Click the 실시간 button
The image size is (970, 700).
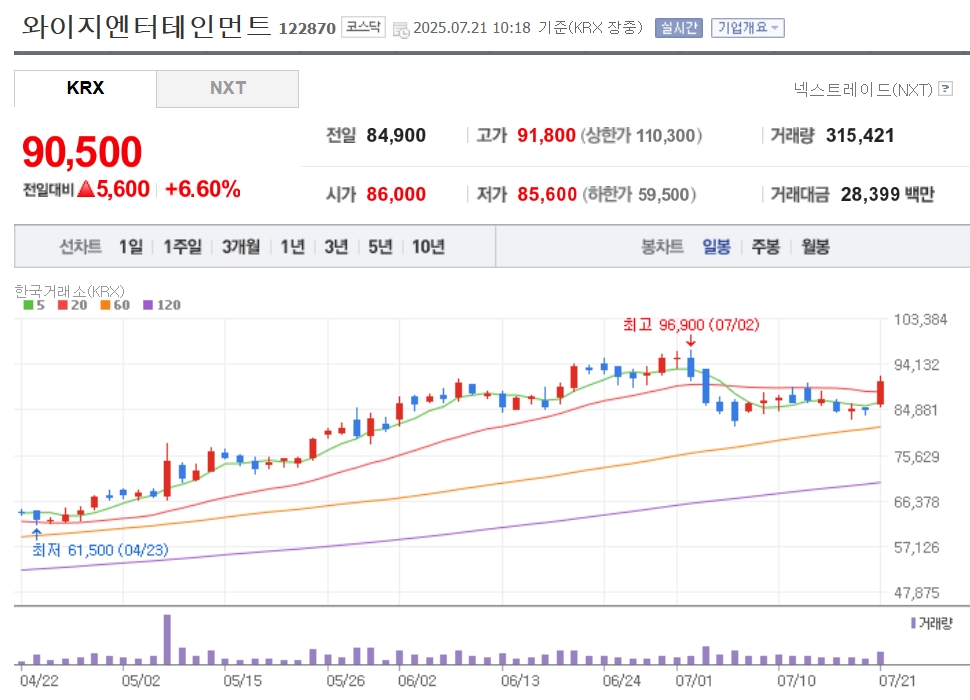[679, 28]
